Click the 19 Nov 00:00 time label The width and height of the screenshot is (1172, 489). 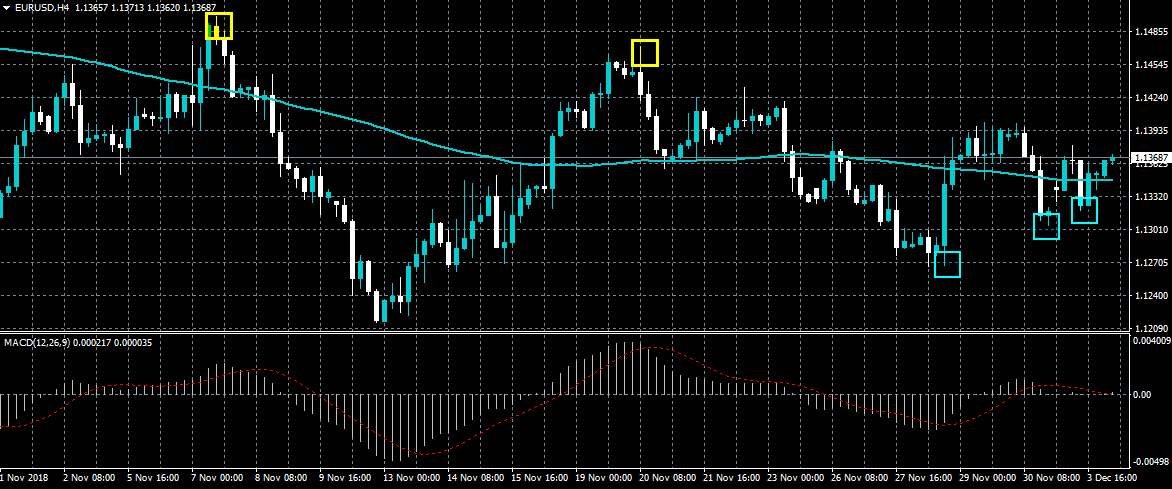tap(603, 477)
